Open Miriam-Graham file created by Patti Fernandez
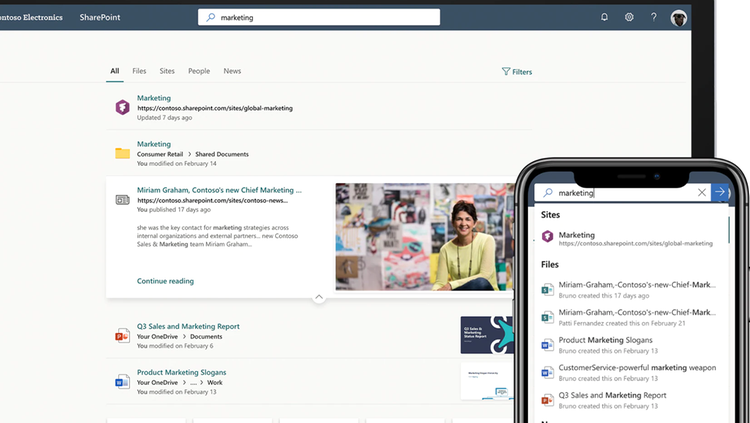Viewport: 750px width, 423px height. [x=630, y=317]
